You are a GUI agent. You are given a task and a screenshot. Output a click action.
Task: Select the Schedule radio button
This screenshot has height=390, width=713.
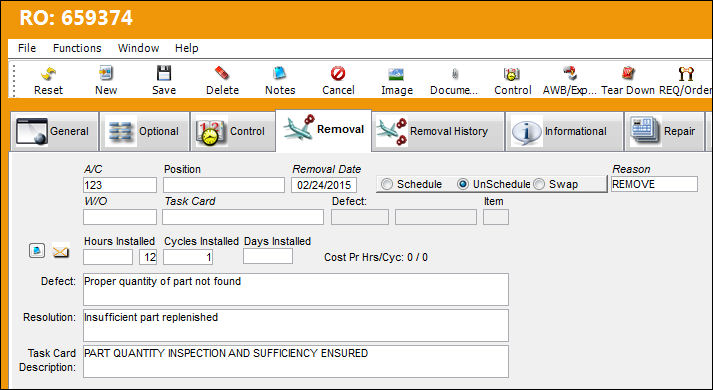387,184
